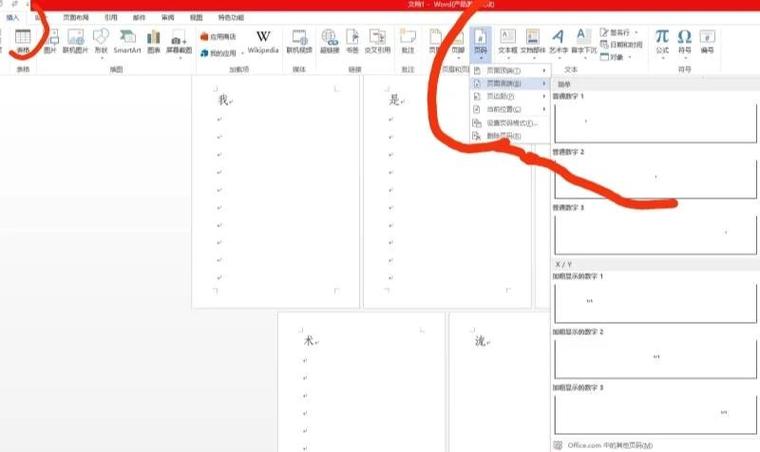Choose 页面底端 in the page number menu
760x452 pixels.
pos(510,84)
